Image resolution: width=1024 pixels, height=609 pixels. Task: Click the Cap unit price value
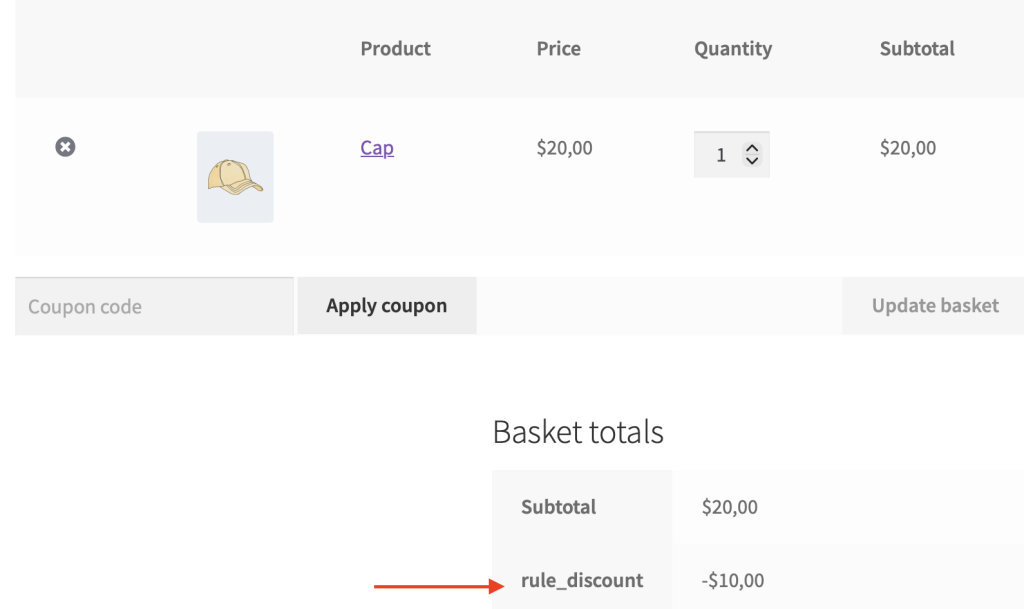[x=564, y=148]
